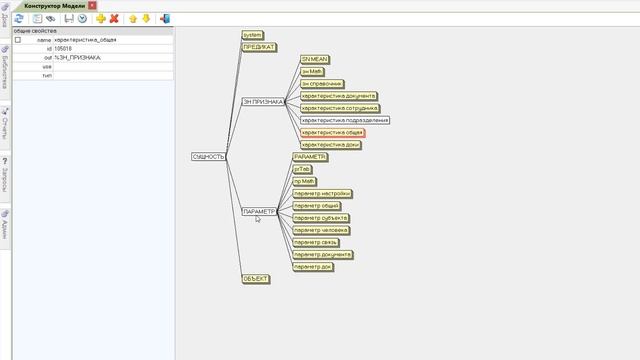
Task: Select the Конструктор Модели tab
Action: pos(55,6)
